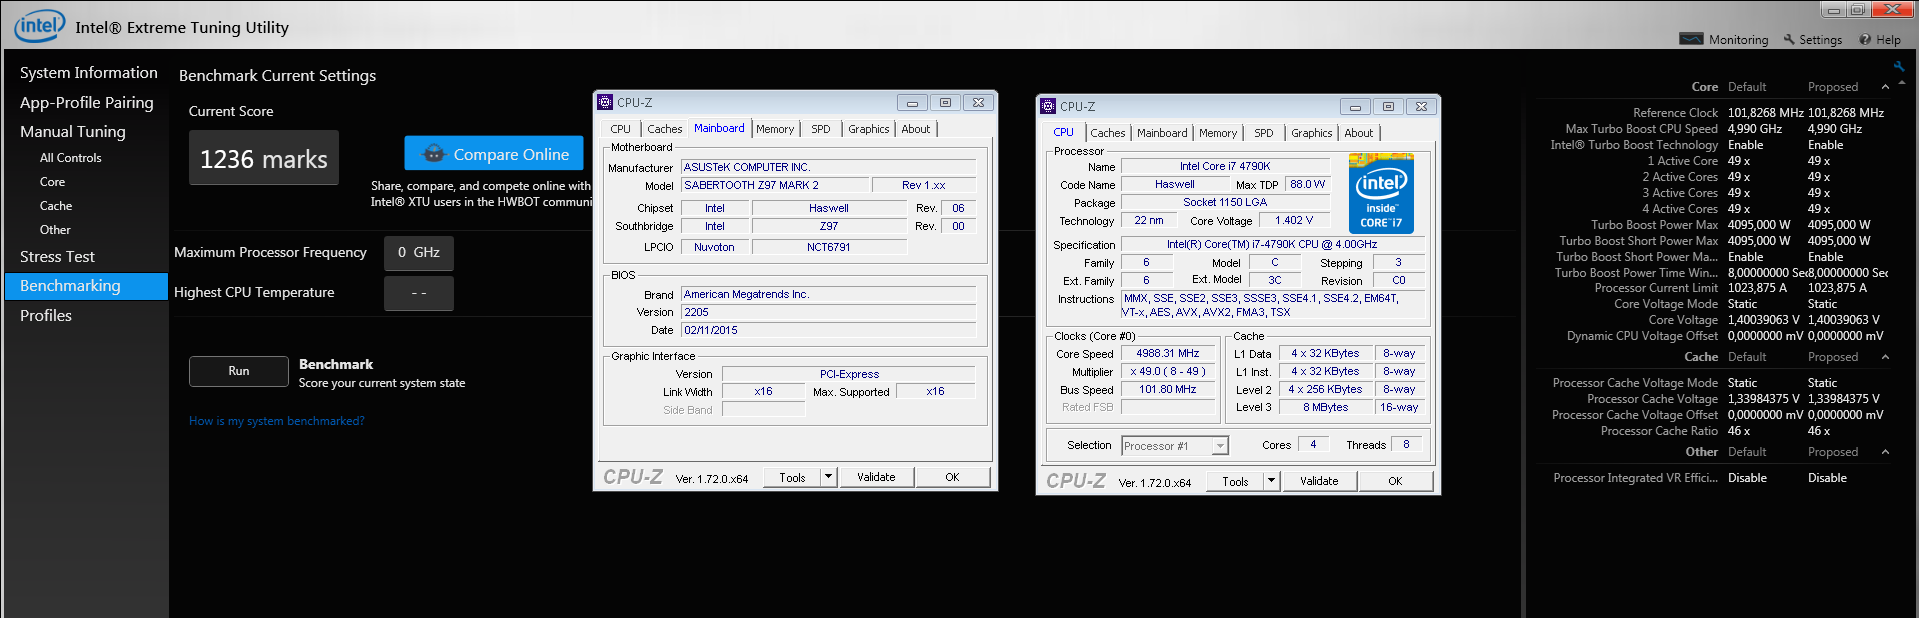This screenshot has width=1919, height=618.
Task: Open Help via question mark icon
Action: tap(1865, 39)
